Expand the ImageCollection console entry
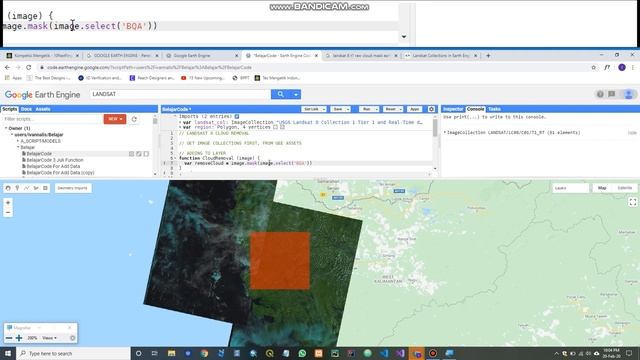 [x=445, y=132]
